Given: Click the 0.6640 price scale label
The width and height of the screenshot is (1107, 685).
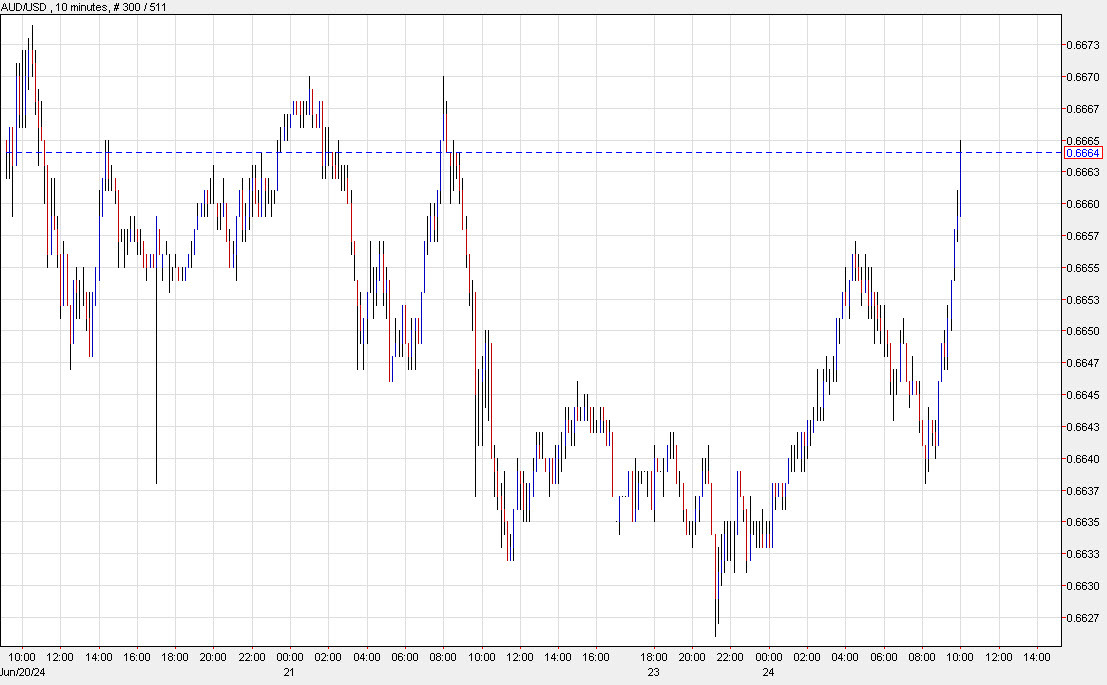Looking at the screenshot, I should pyautogui.click(x=1083, y=459).
